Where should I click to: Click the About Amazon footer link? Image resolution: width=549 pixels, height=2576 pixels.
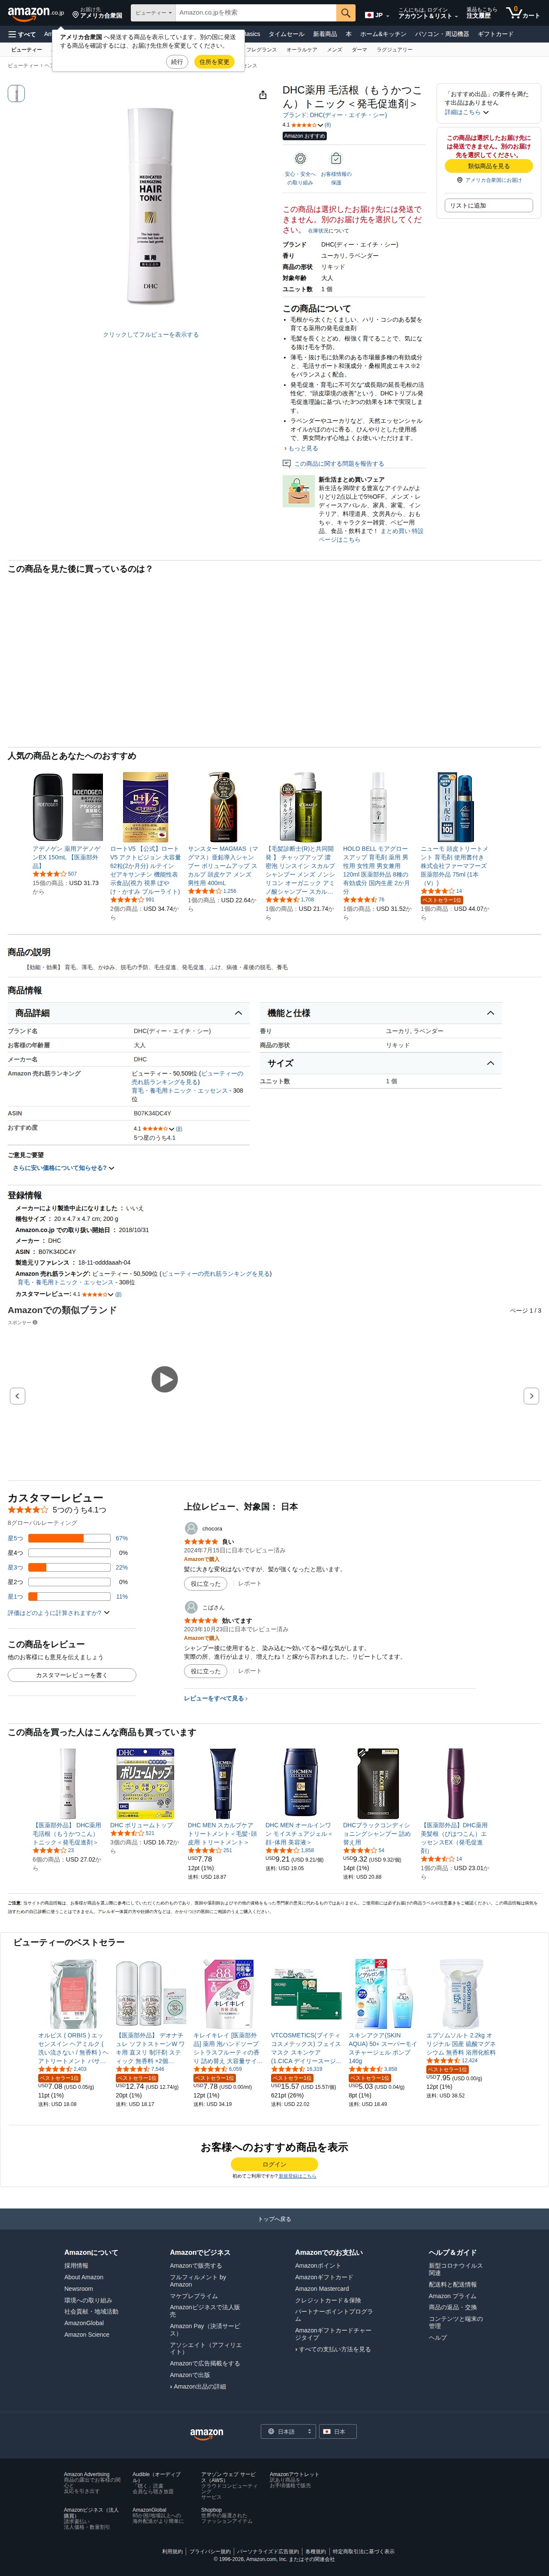click(84, 2277)
